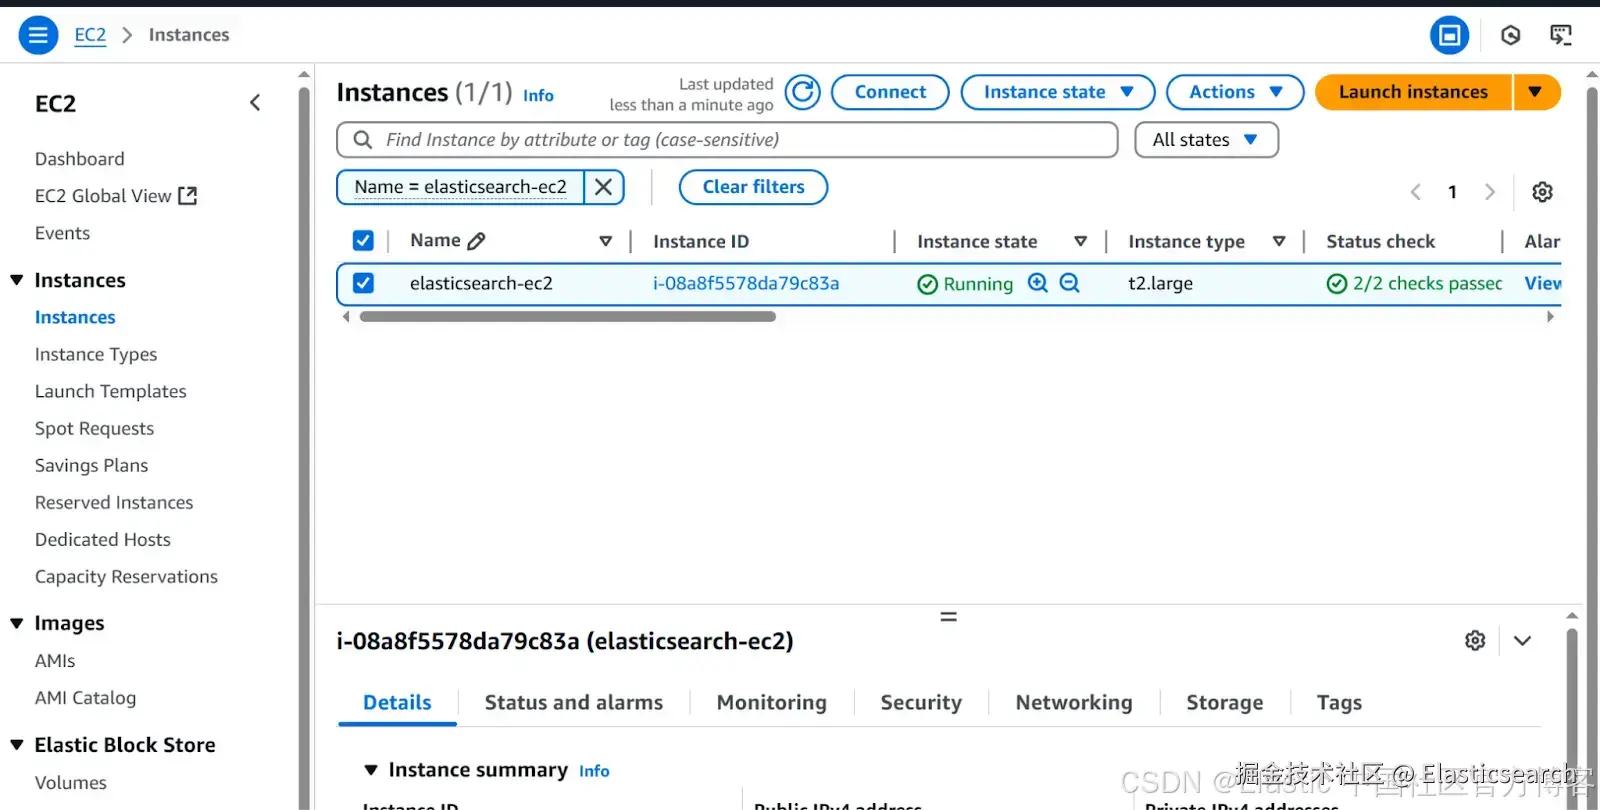Grab the details panel resize handle
Screen dimensions: 1600x810
(949, 617)
